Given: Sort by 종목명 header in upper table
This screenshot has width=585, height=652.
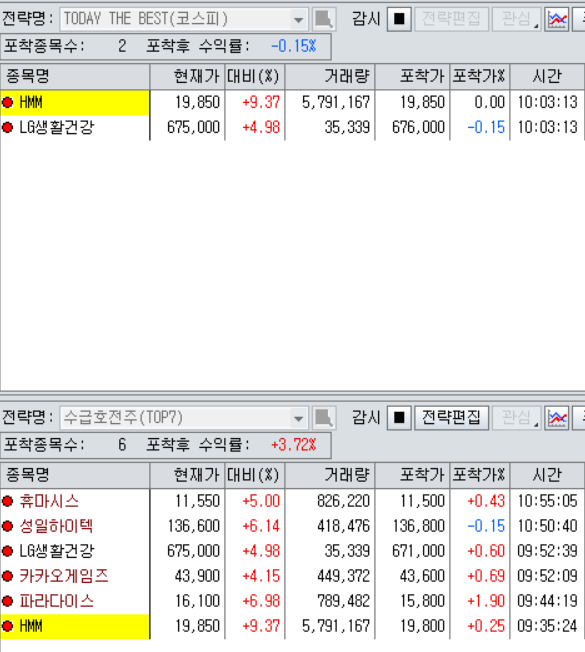Looking at the screenshot, I should tap(75, 77).
